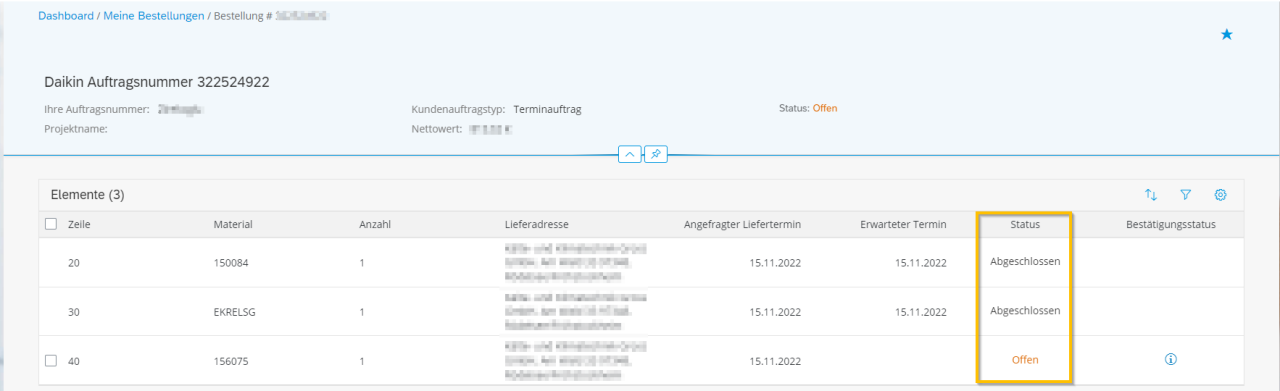
Task: Click the Material column header
Action: [233, 224]
